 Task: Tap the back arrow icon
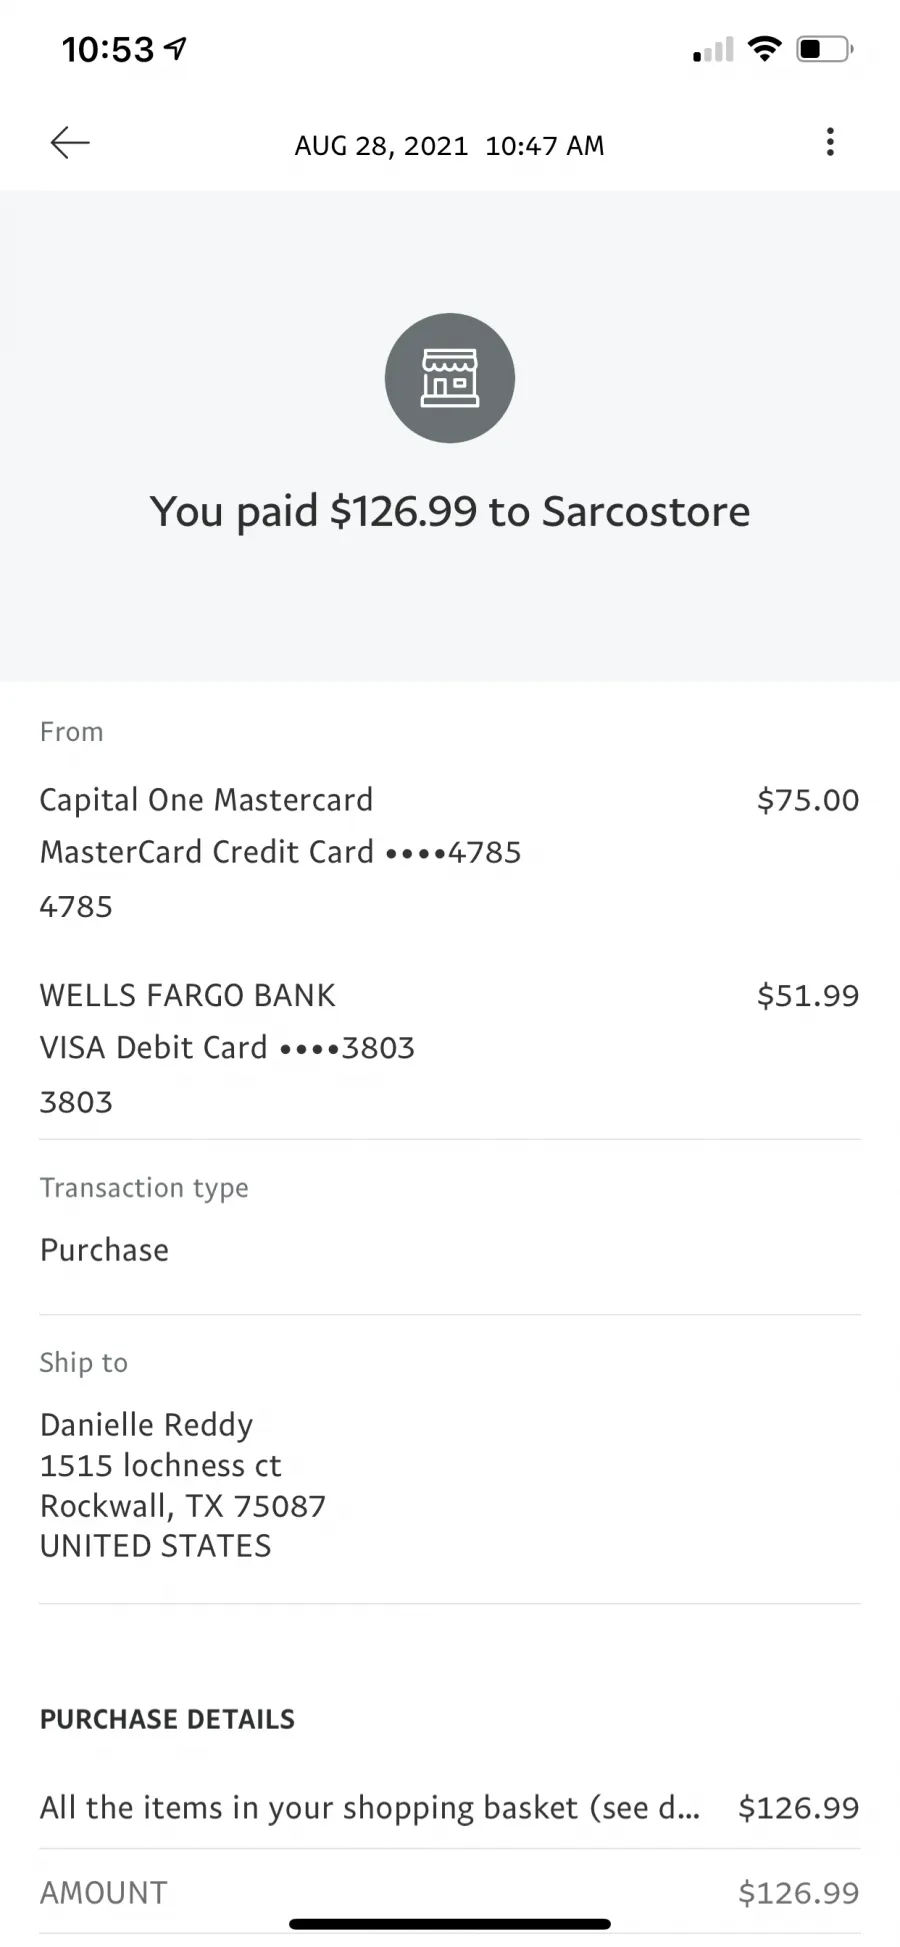tap(70, 143)
